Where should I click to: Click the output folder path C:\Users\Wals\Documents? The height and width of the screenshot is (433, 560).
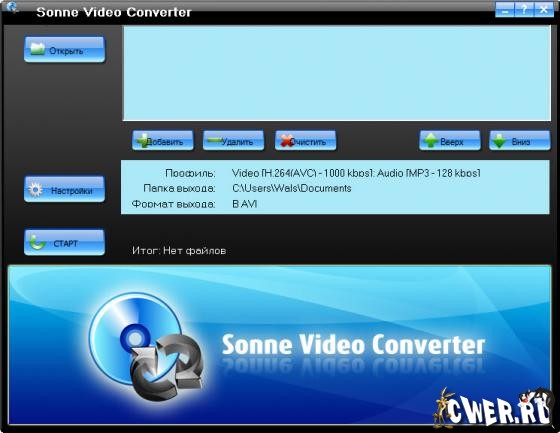[292, 188]
